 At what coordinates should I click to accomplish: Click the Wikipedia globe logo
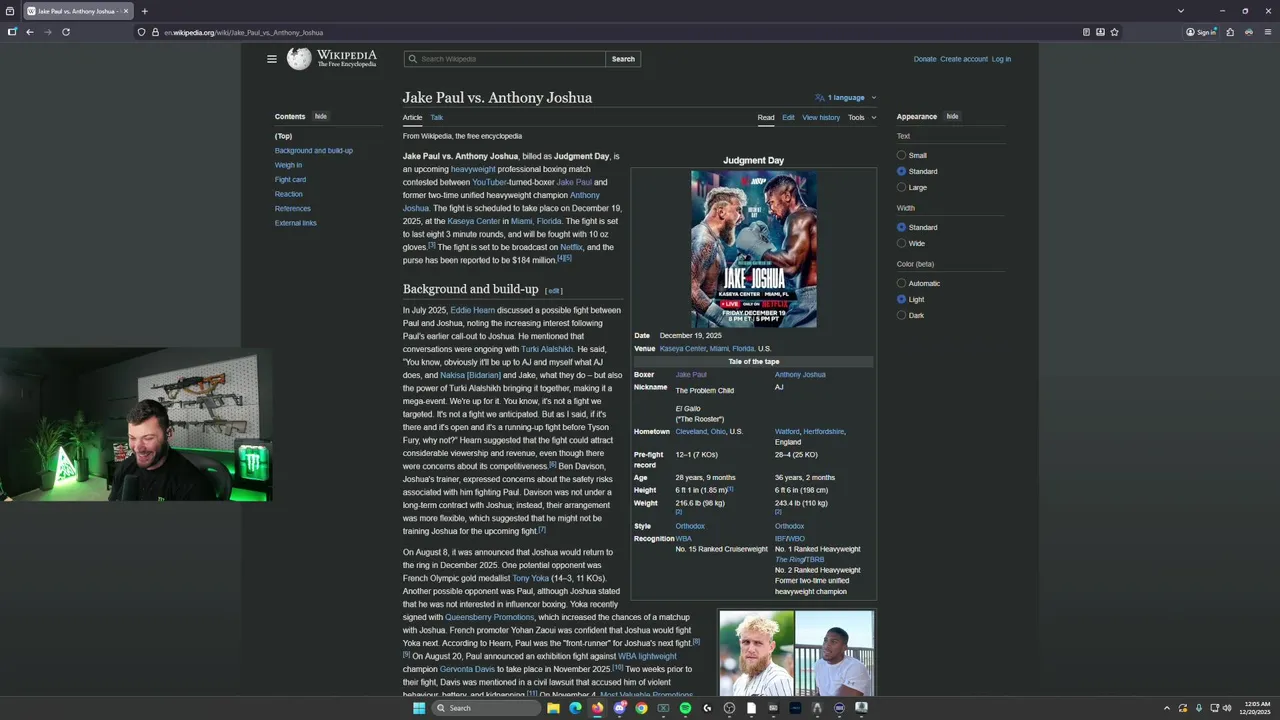click(299, 59)
